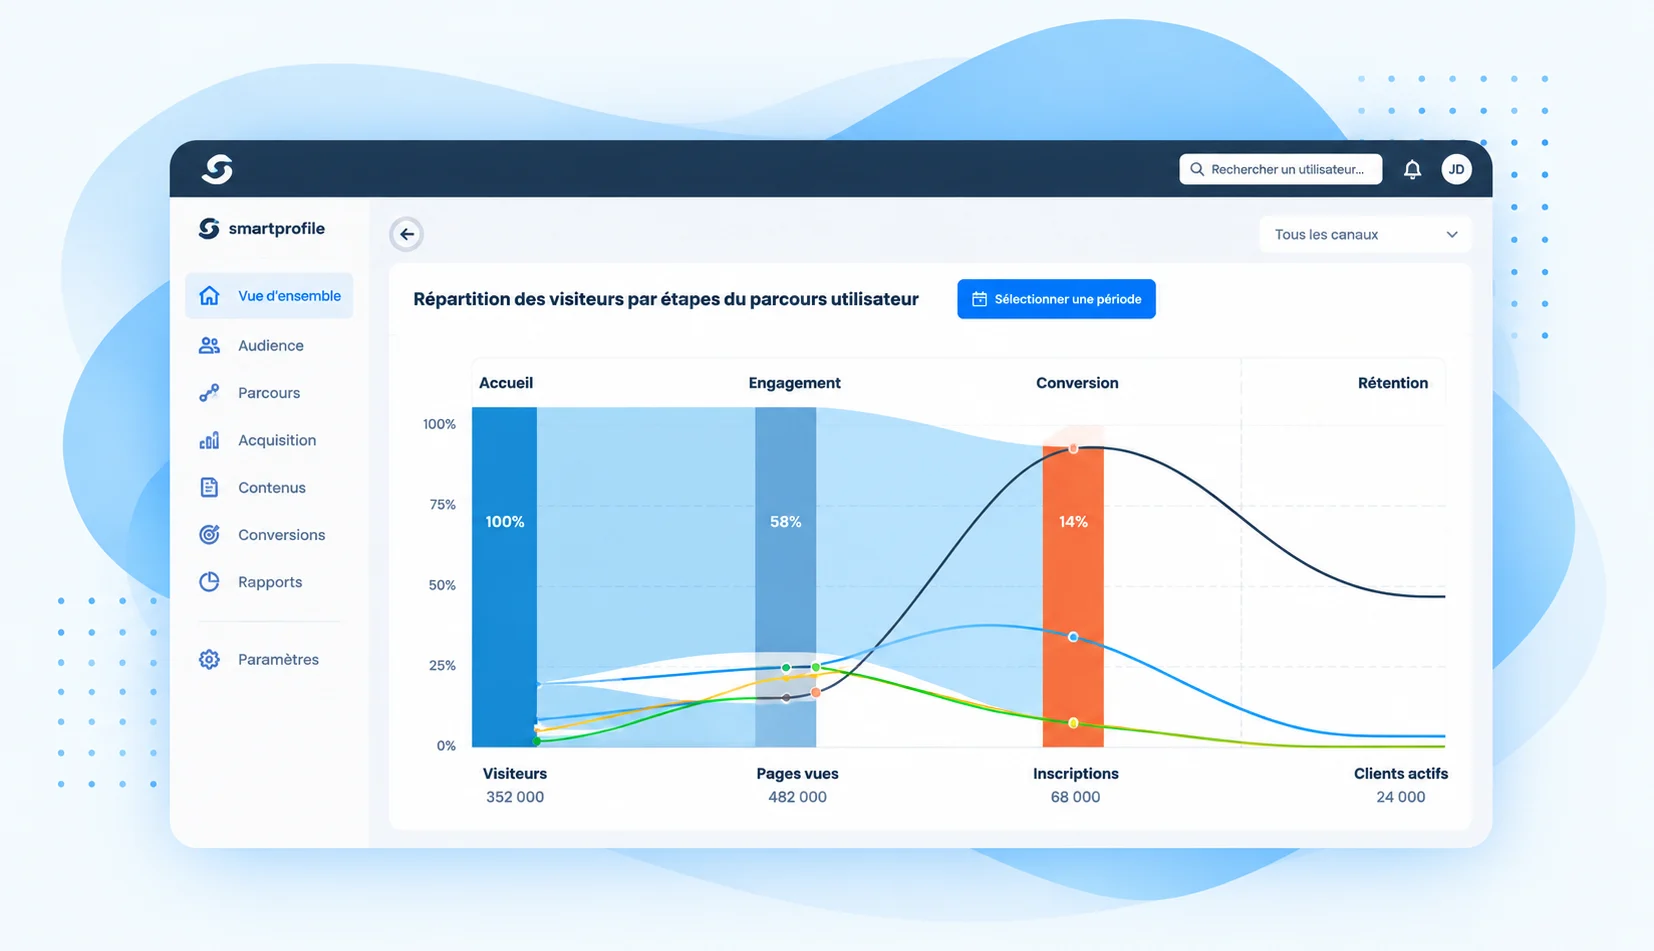Click the Accueil column header
This screenshot has height=951, width=1654.
[506, 383]
